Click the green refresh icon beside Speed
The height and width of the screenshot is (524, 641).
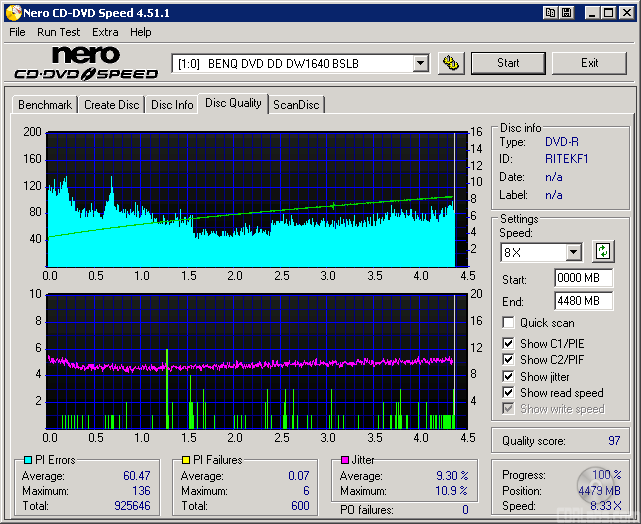pos(603,251)
